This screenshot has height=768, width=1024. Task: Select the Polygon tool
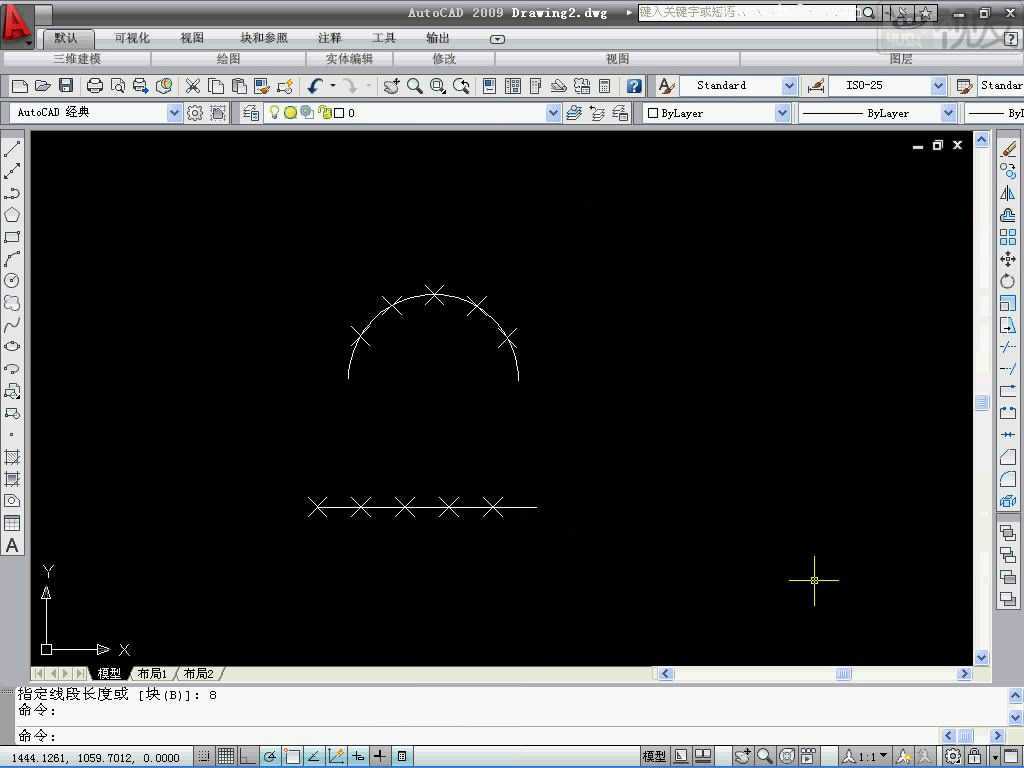click(x=12, y=214)
